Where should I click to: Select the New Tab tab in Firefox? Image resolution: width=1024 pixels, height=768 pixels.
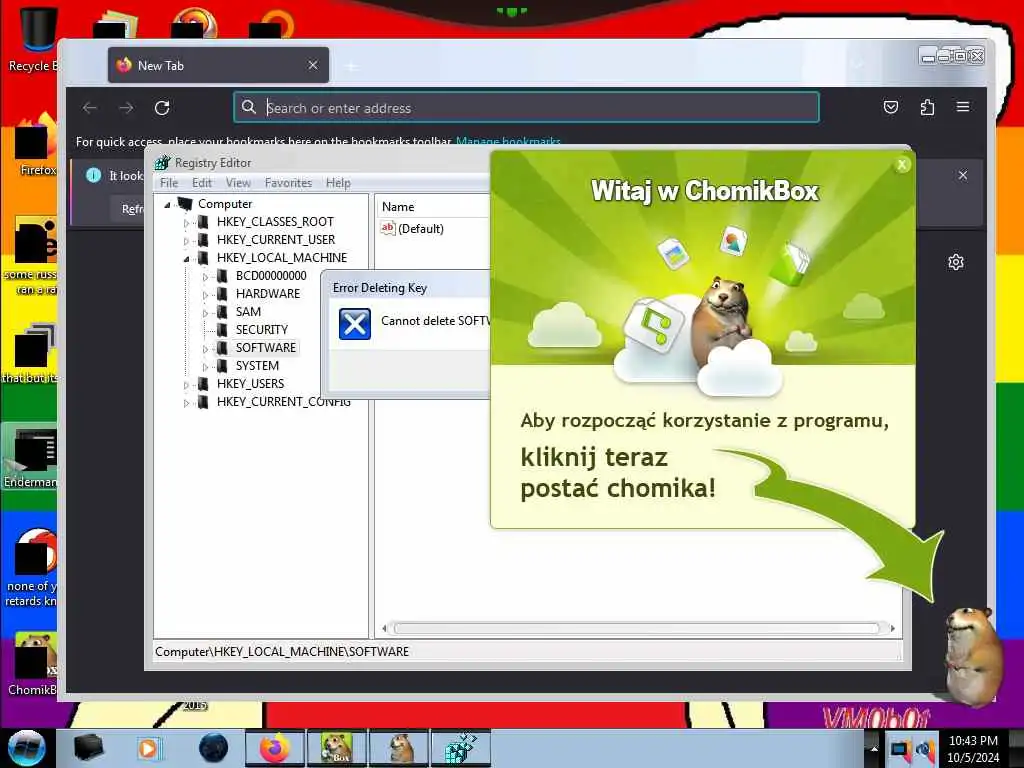218,65
